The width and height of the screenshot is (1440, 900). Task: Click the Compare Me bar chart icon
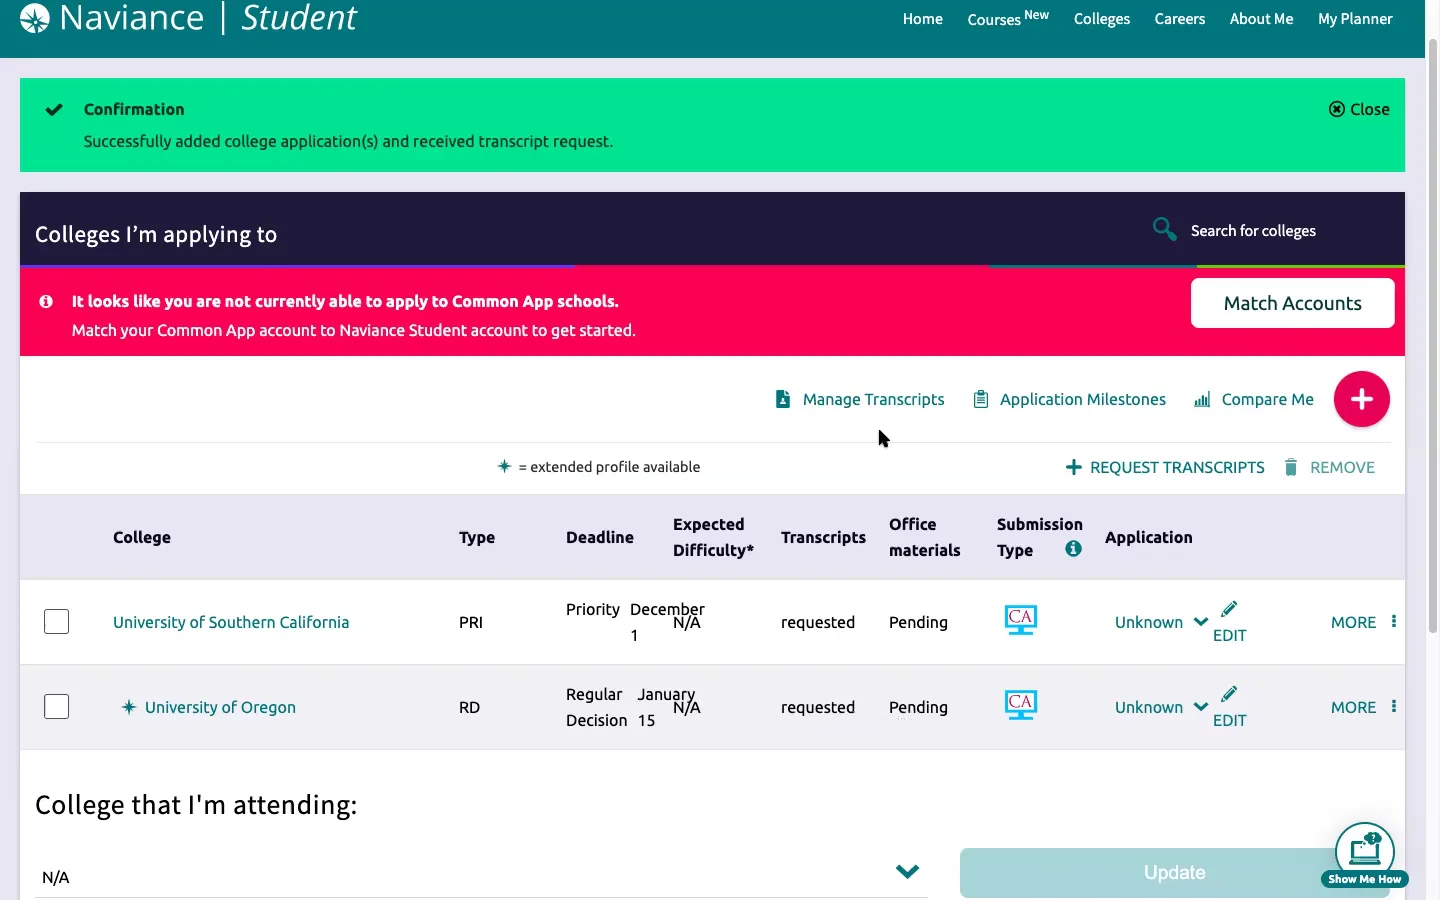tap(1202, 399)
